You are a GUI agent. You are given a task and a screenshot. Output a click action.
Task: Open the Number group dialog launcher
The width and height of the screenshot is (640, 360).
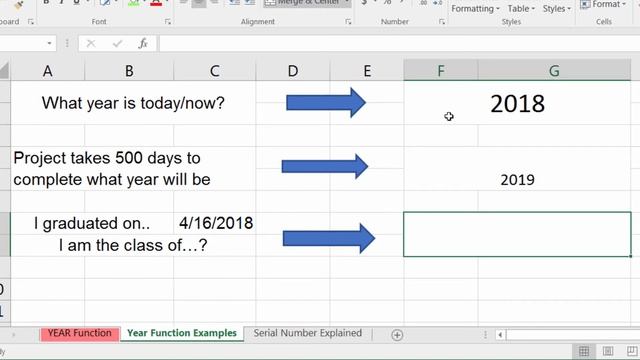tap(442, 22)
